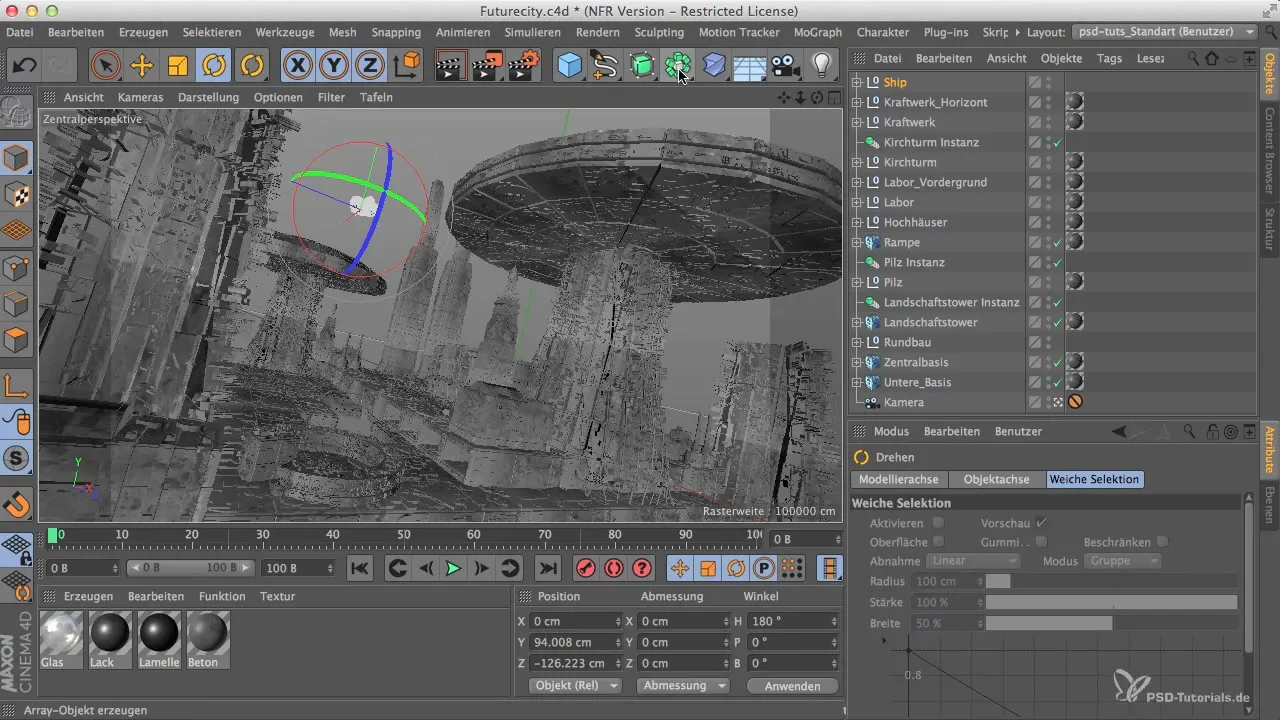
Task: Toggle the X axis lock
Action: tap(298, 66)
